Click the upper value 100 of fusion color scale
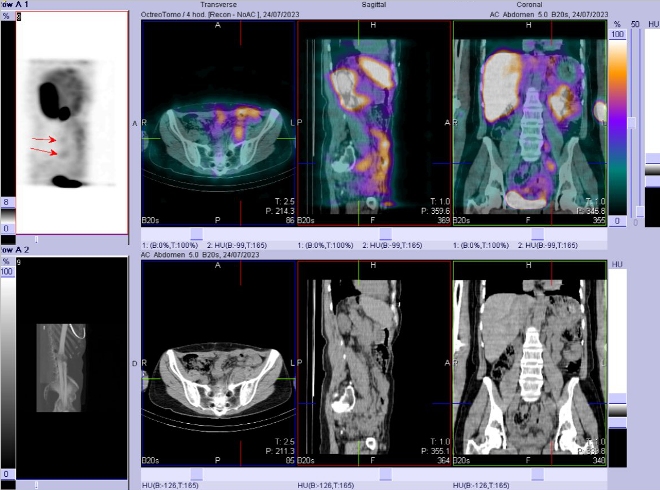The width and height of the screenshot is (660, 490). click(617, 34)
